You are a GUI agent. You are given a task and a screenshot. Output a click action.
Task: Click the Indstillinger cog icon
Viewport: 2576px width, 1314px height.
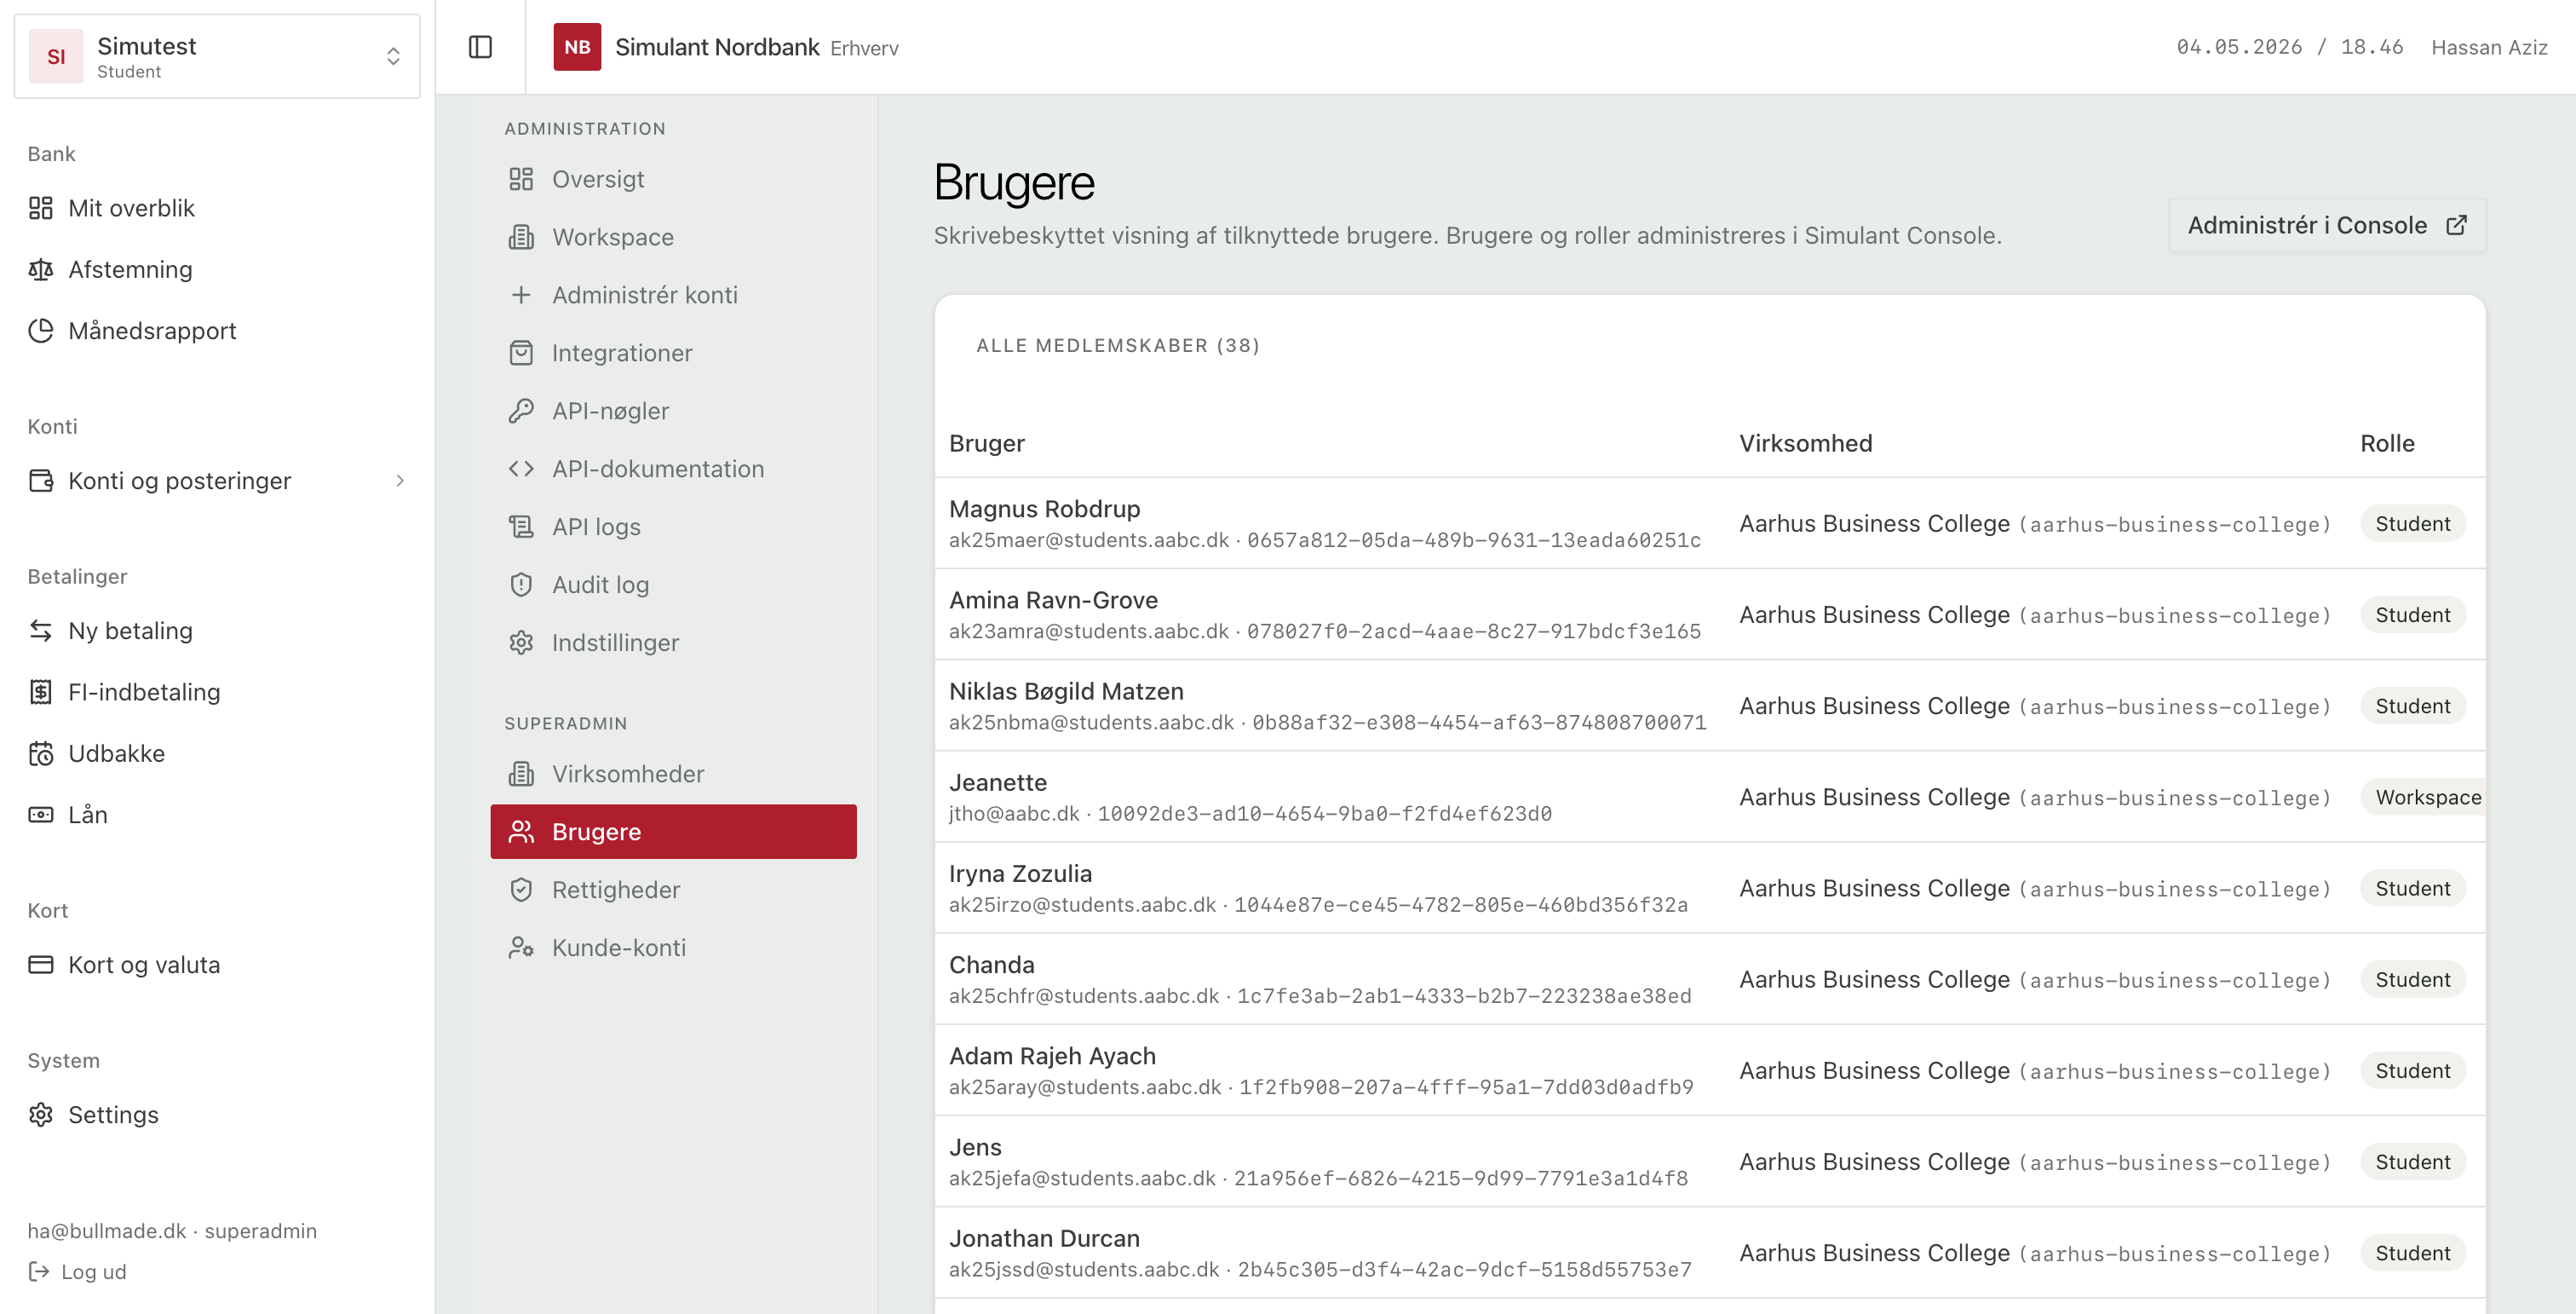(x=521, y=643)
